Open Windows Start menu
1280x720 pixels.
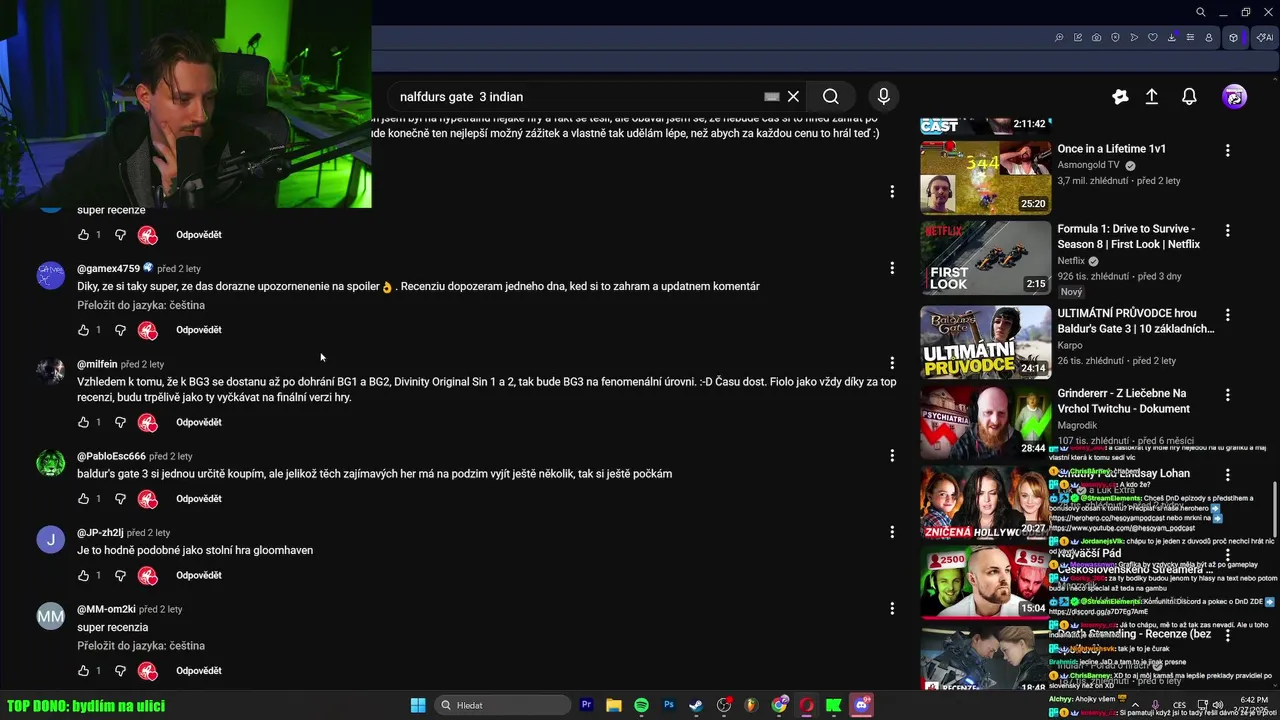pos(418,705)
